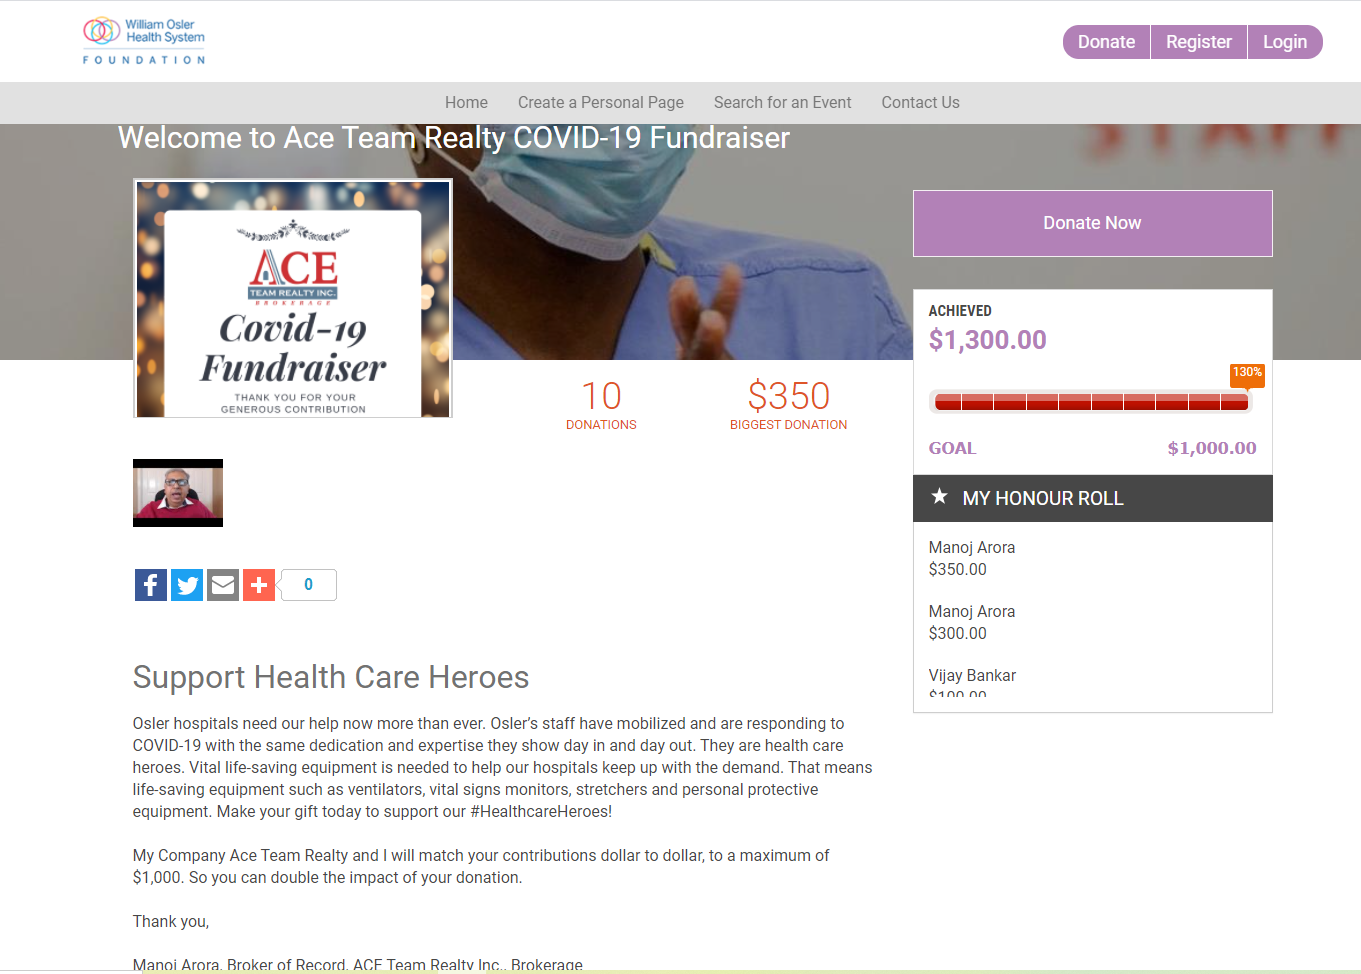Click the Register button

click(1199, 42)
